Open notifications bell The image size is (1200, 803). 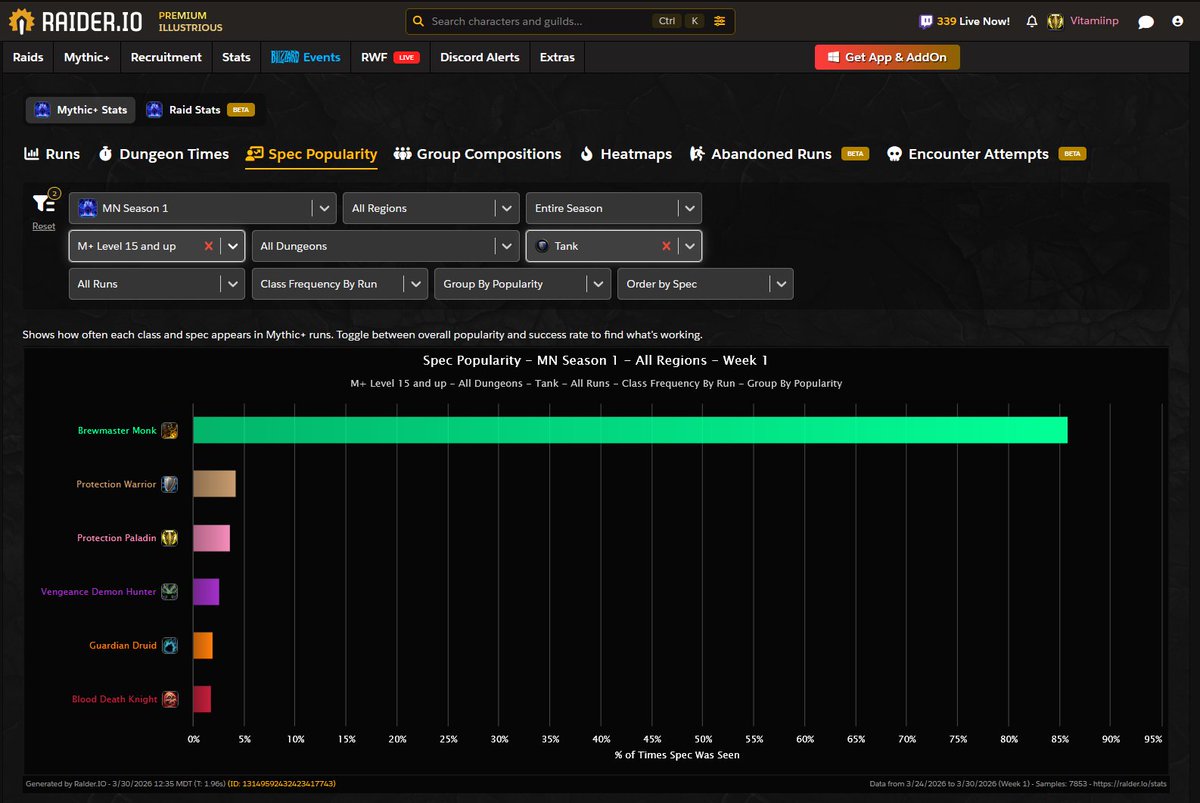tap(1032, 21)
